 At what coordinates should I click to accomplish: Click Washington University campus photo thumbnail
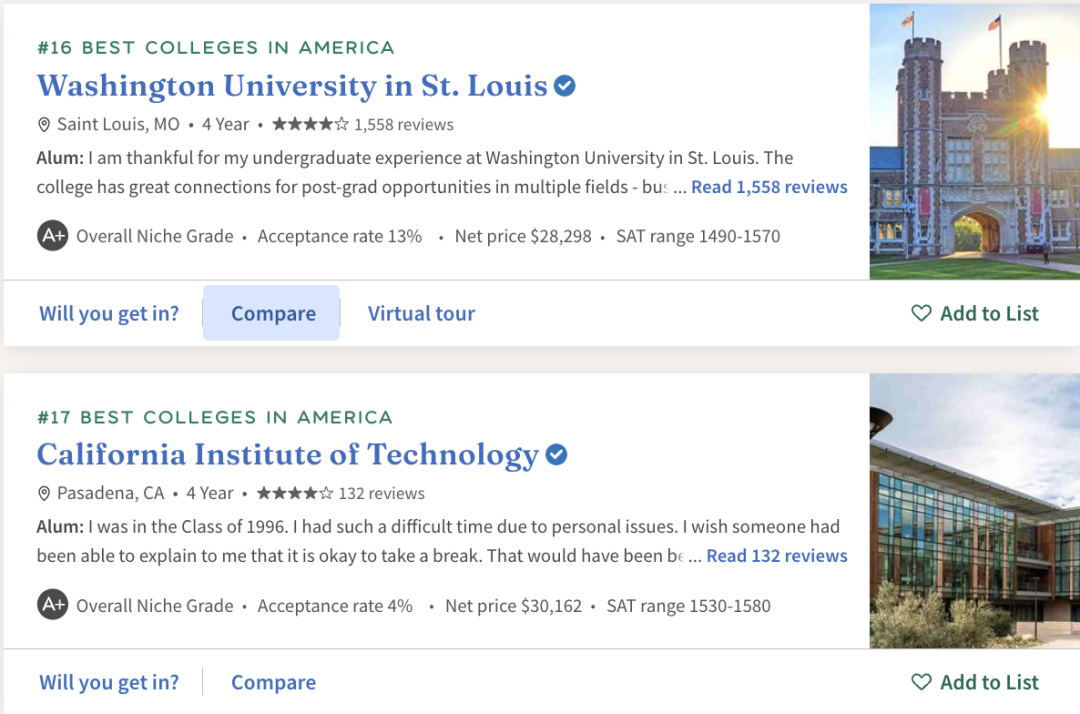tap(974, 141)
